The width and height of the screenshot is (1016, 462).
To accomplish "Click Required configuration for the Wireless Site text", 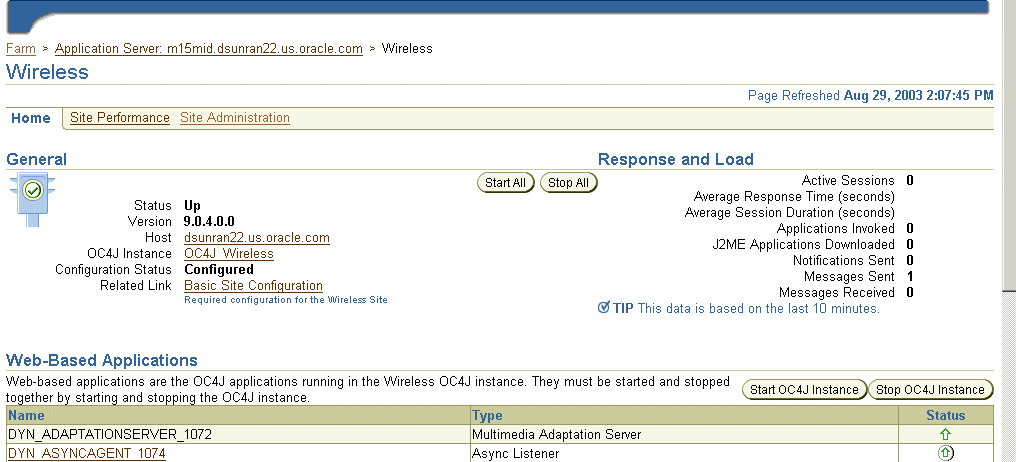I will pyautogui.click(x=286, y=300).
